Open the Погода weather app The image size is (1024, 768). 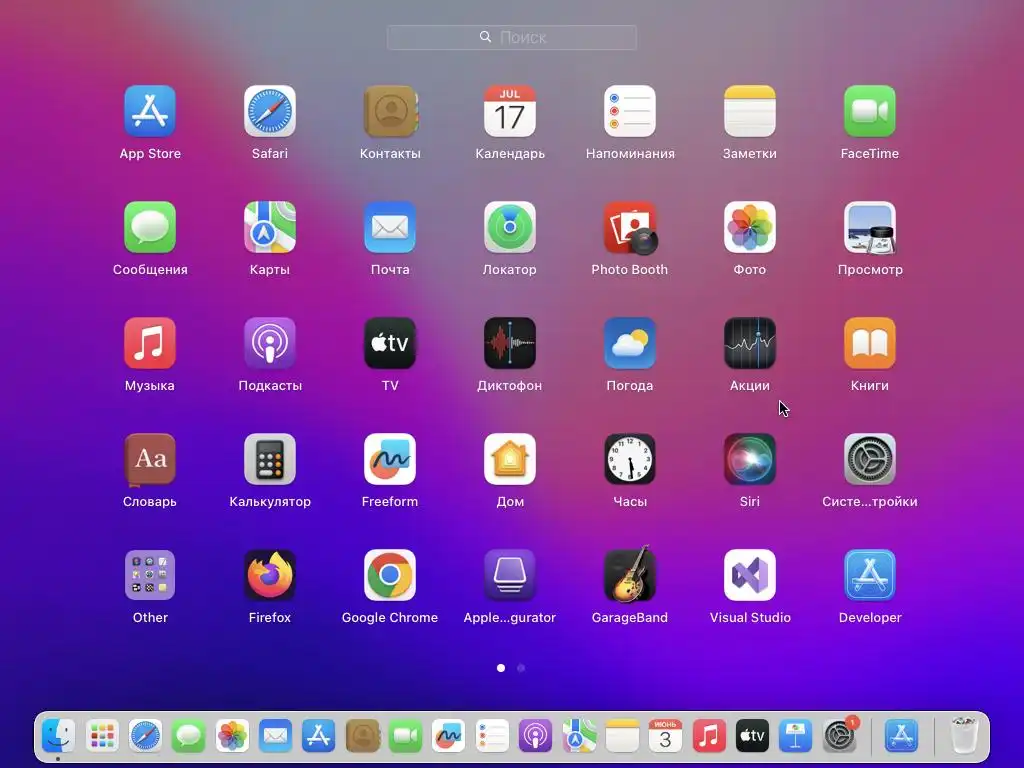coord(630,343)
